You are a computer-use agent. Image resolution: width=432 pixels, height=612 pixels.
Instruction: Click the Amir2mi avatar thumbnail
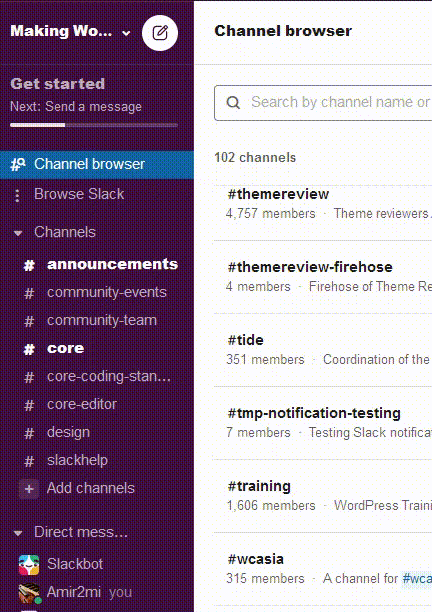[29, 593]
